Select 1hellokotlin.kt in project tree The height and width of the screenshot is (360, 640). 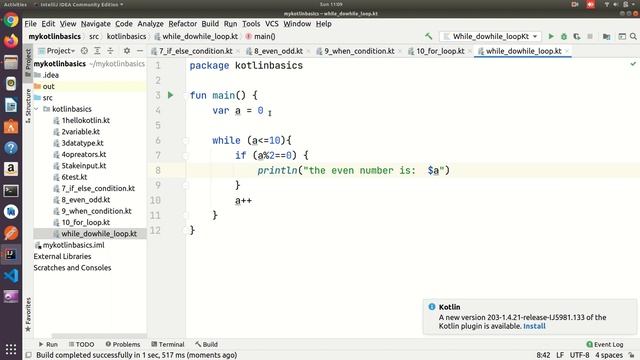coord(85,120)
